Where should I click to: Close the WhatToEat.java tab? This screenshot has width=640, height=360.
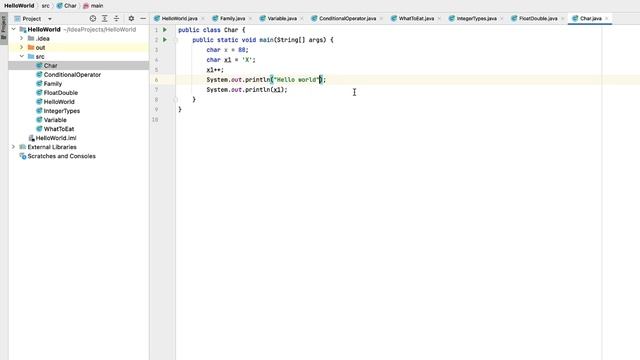pos(439,18)
